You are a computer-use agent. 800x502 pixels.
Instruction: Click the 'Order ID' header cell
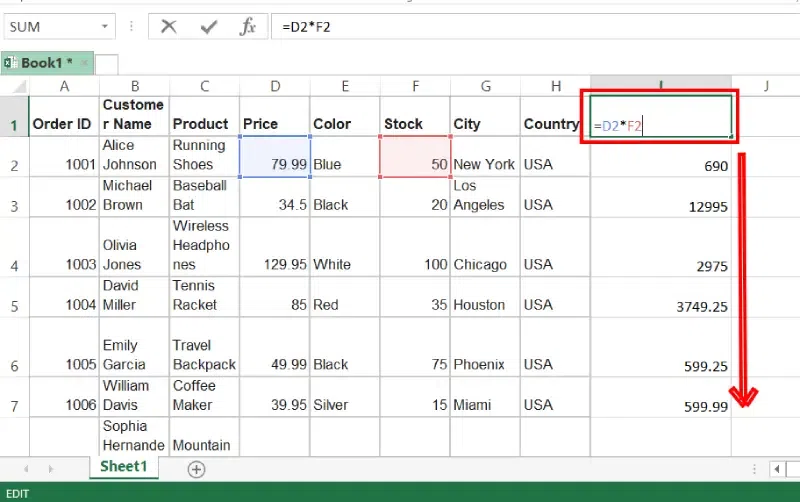[64, 116]
